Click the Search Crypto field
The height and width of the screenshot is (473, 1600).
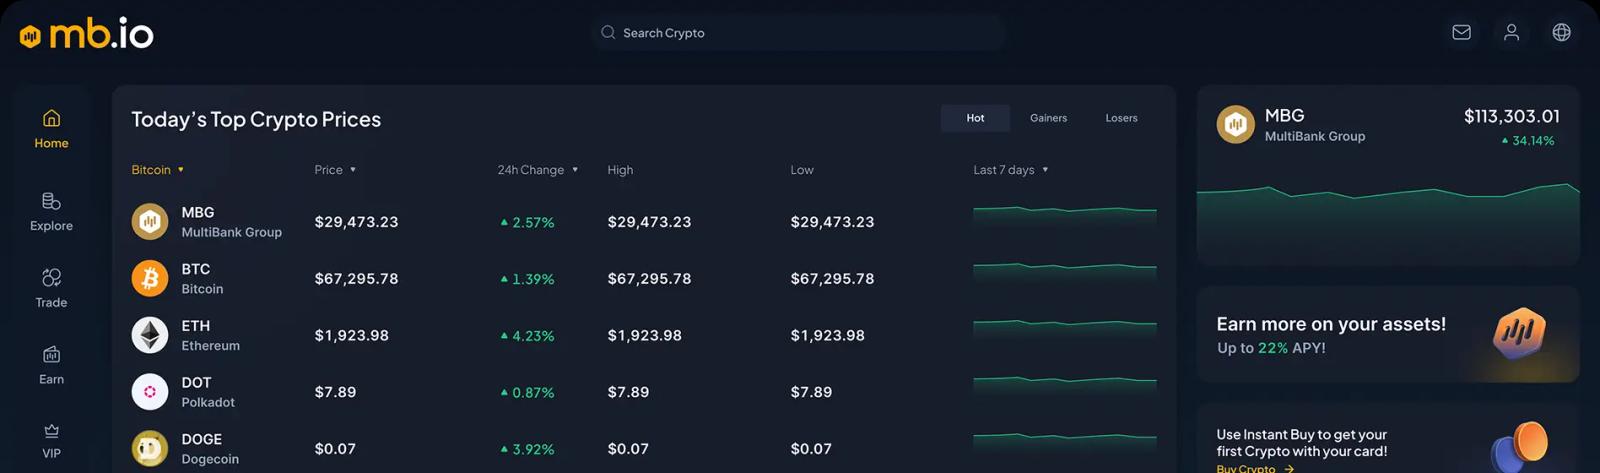pyautogui.click(x=797, y=33)
